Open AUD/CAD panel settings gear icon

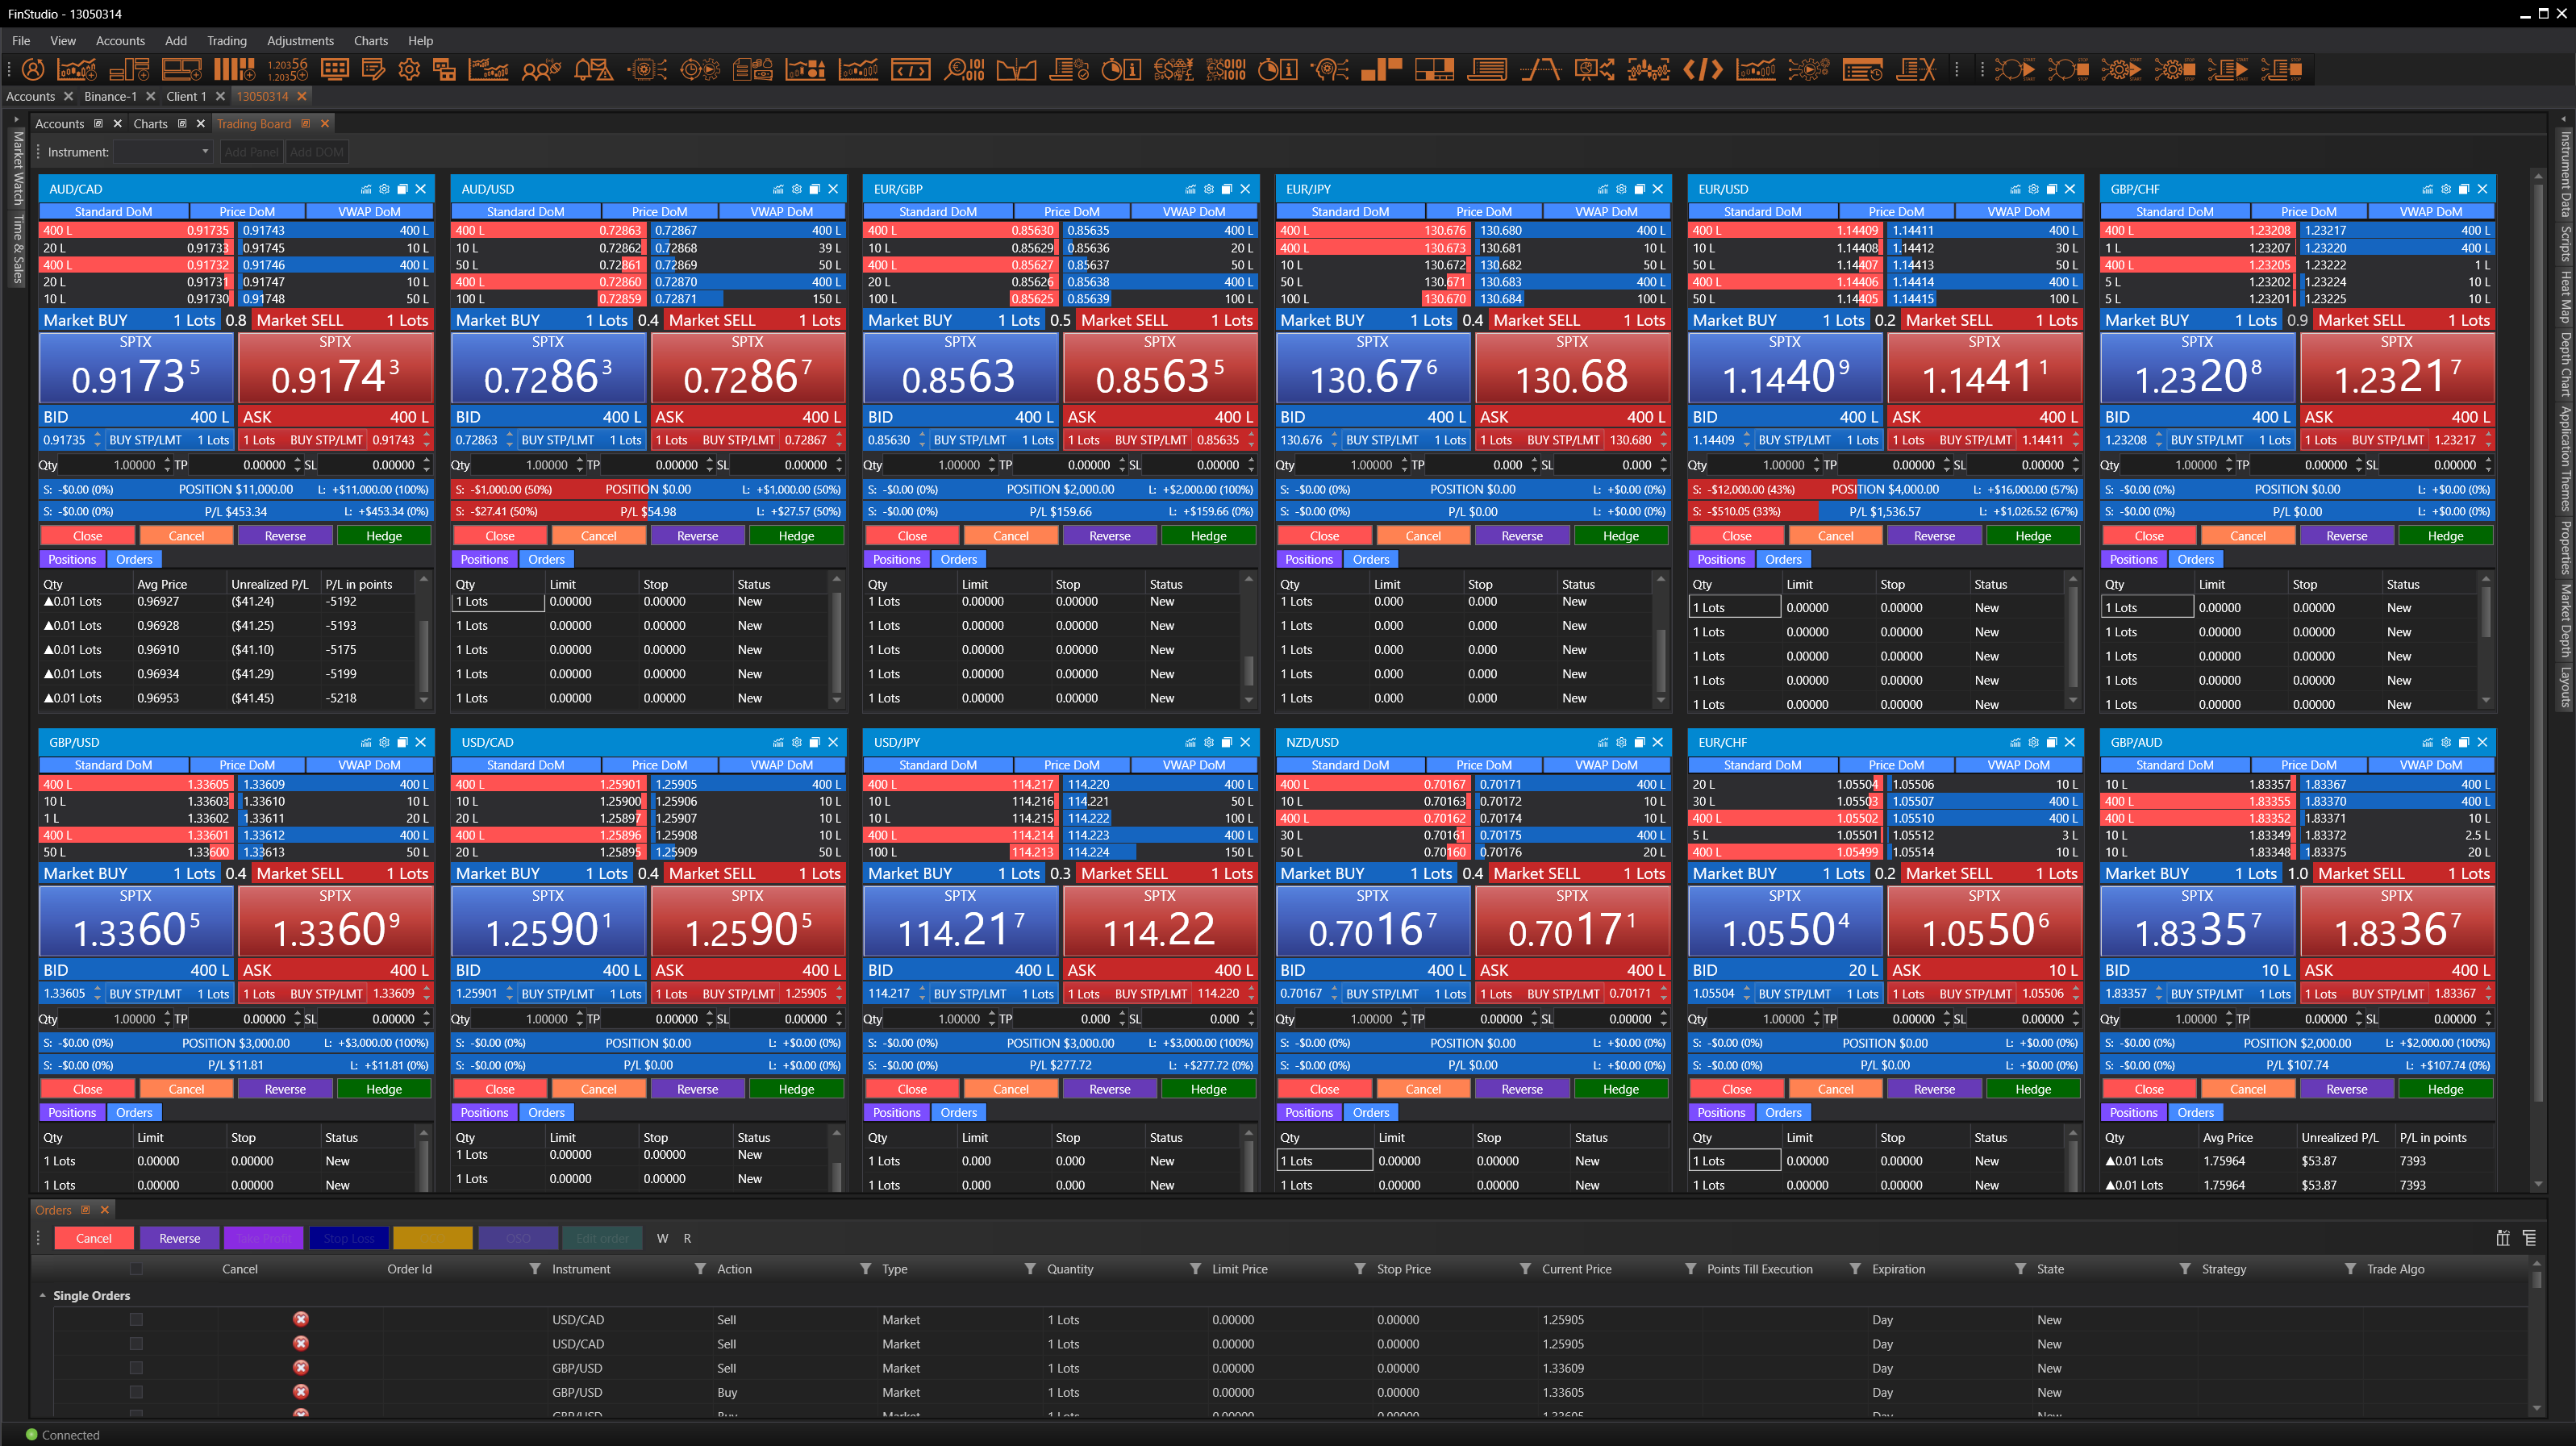pyautogui.click(x=384, y=189)
